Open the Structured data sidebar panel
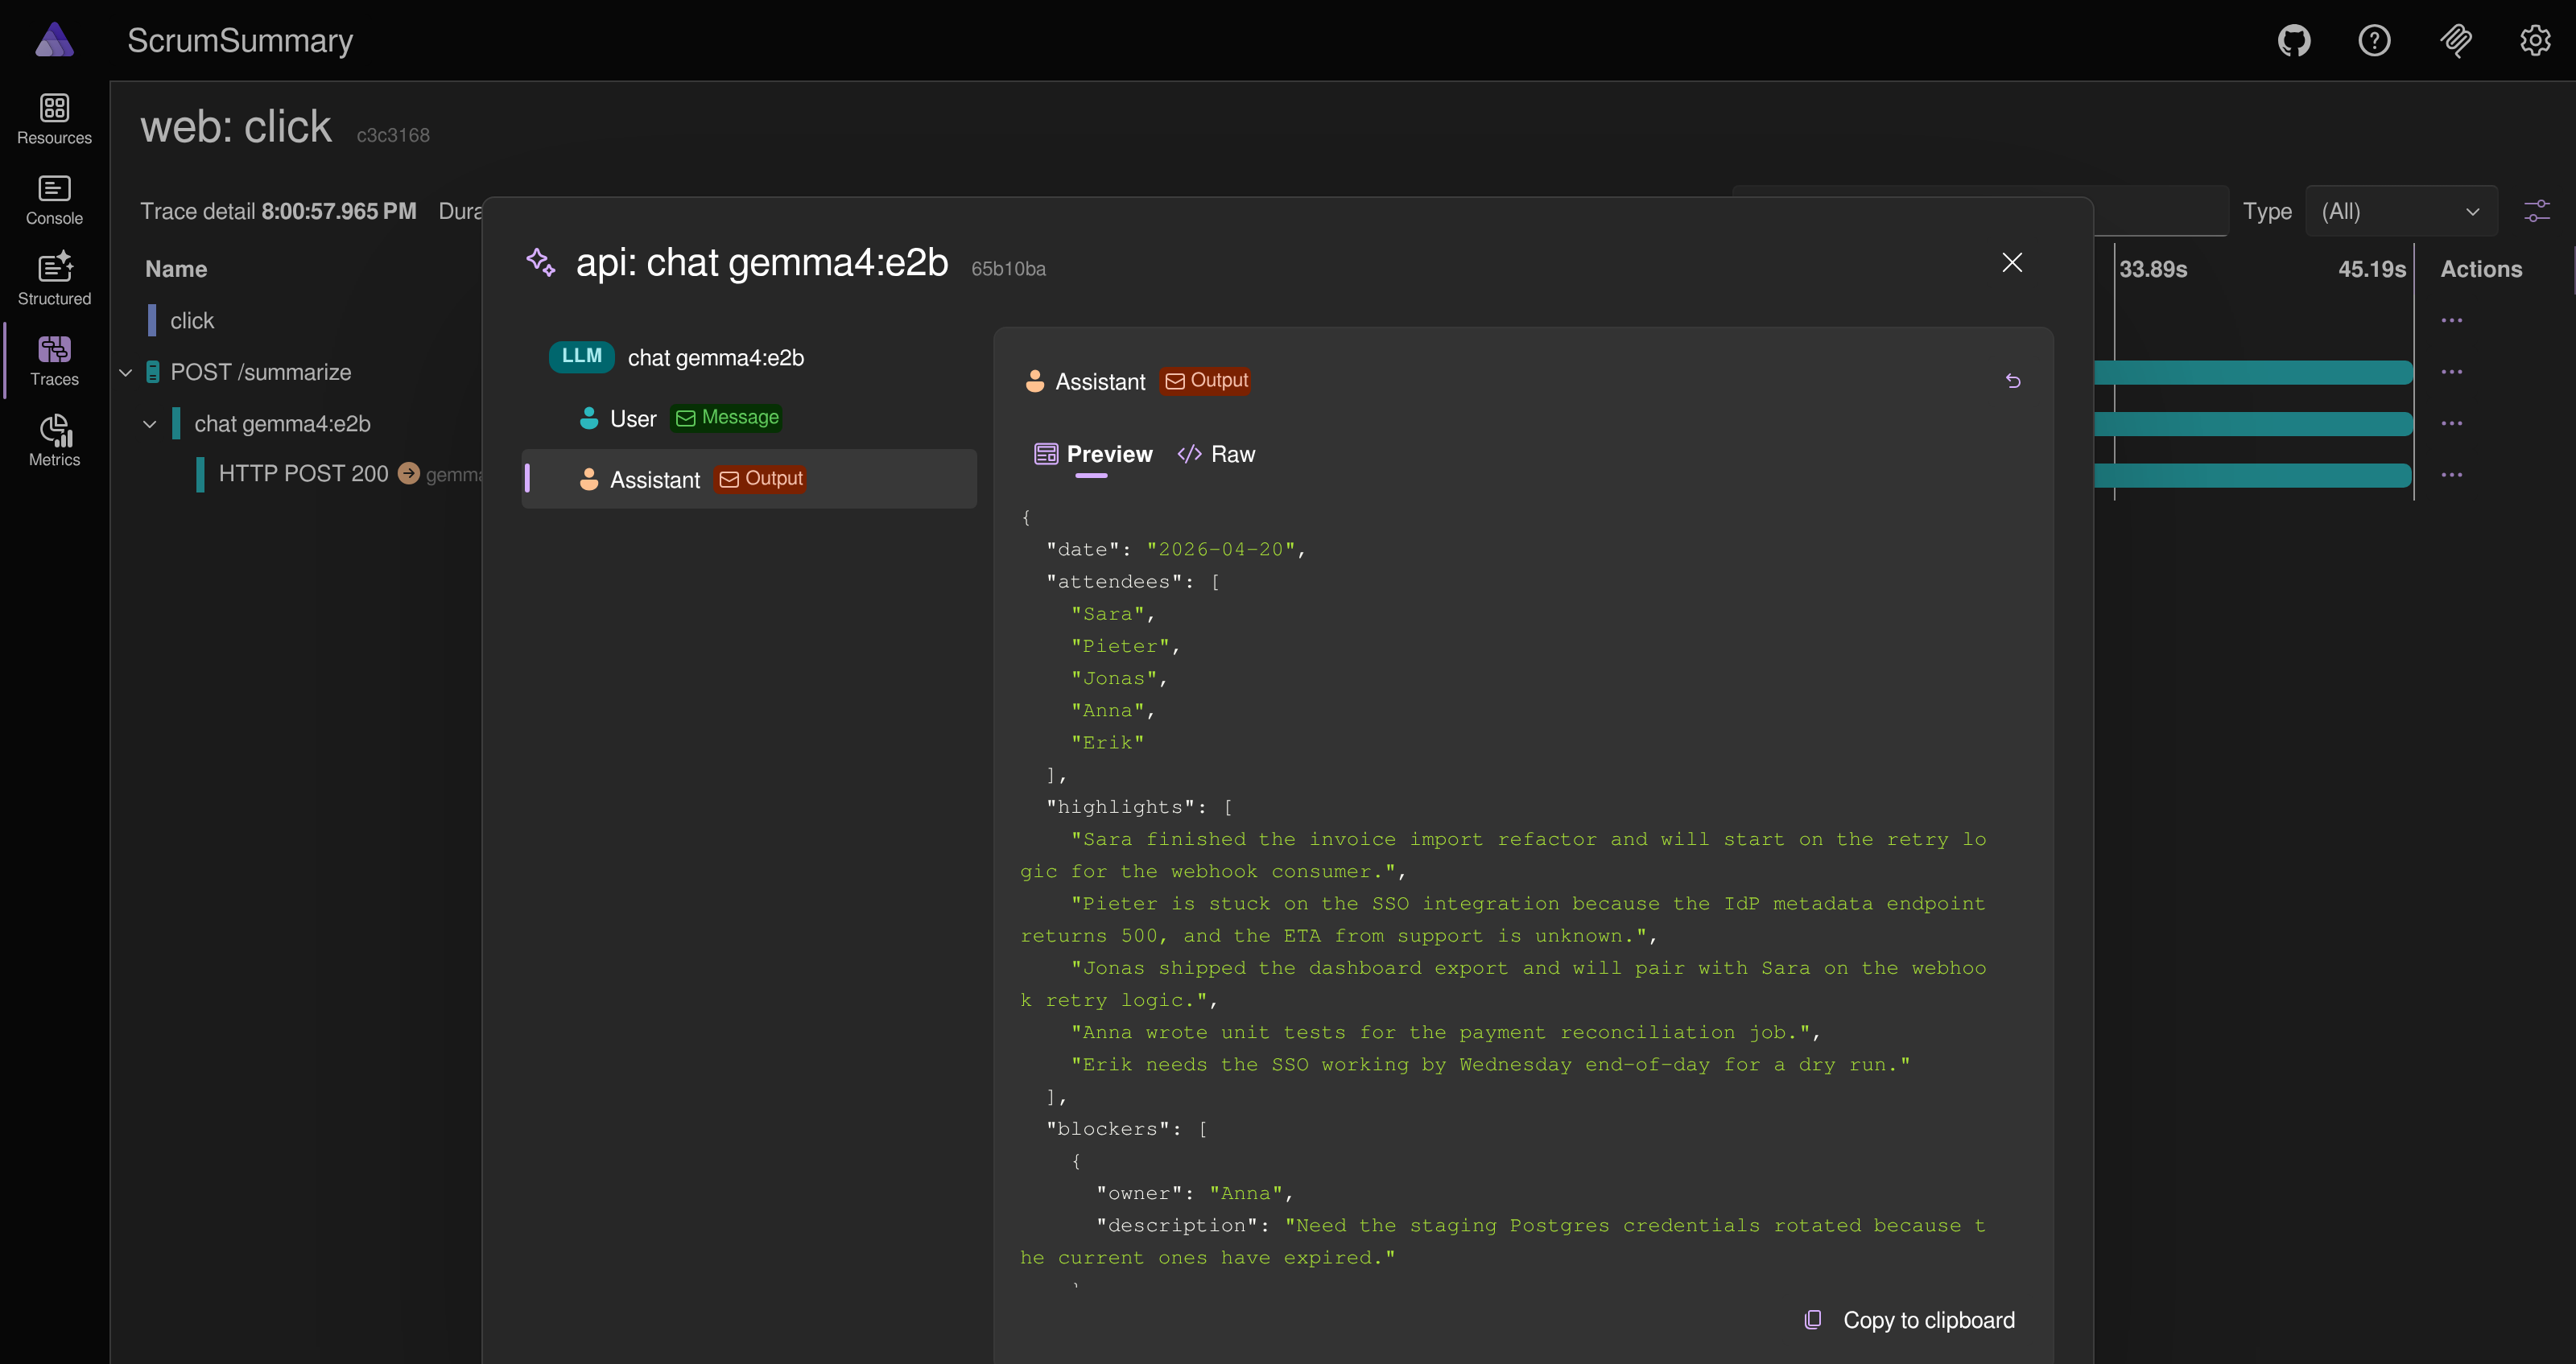The width and height of the screenshot is (2576, 1364). 54,278
